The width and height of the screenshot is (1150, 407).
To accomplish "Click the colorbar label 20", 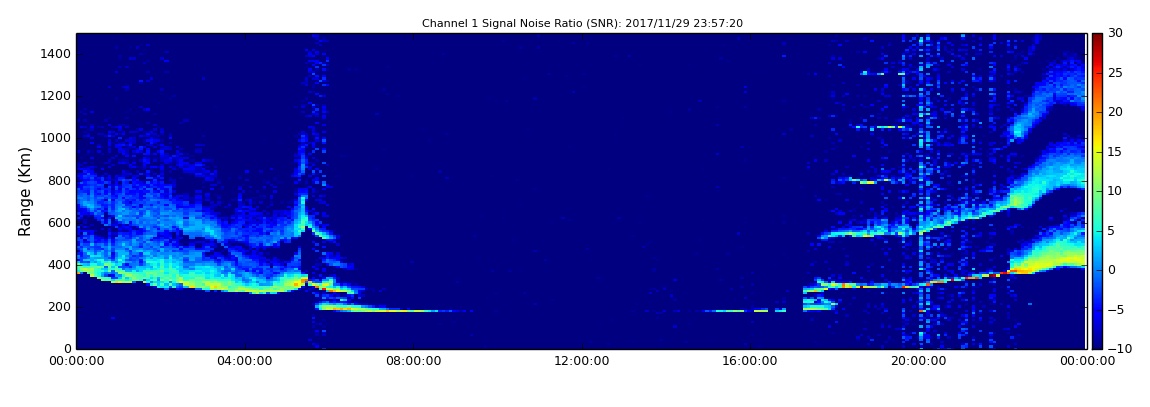I will coord(1116,112).
